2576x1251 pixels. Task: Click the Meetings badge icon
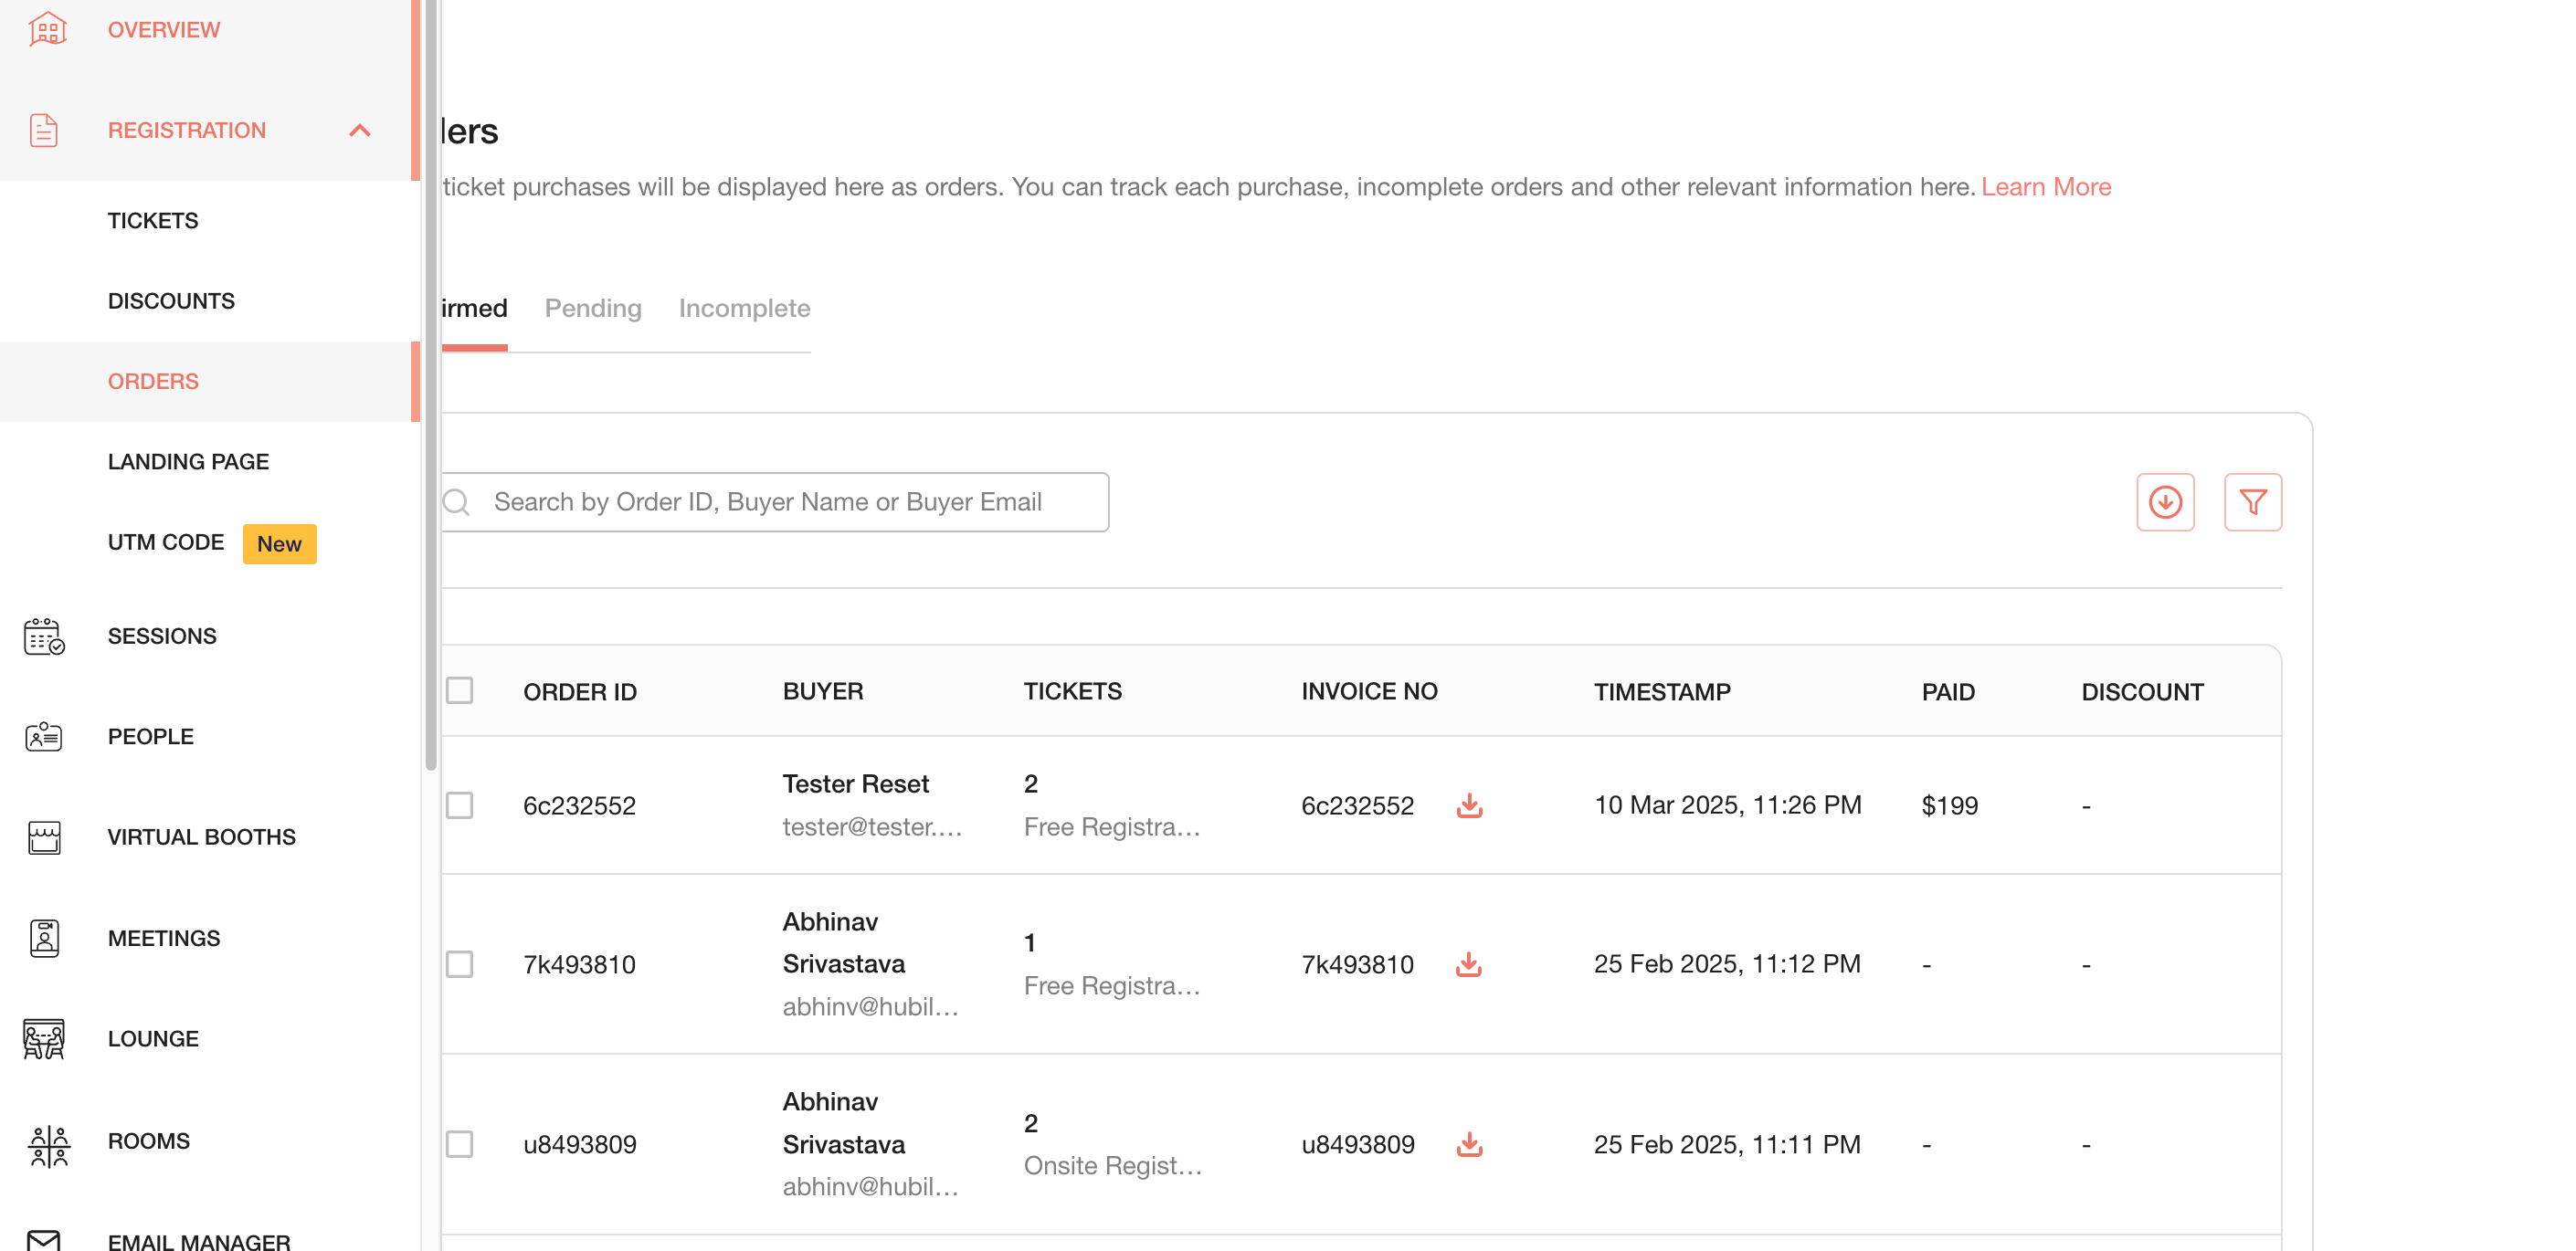click(44, 938)
